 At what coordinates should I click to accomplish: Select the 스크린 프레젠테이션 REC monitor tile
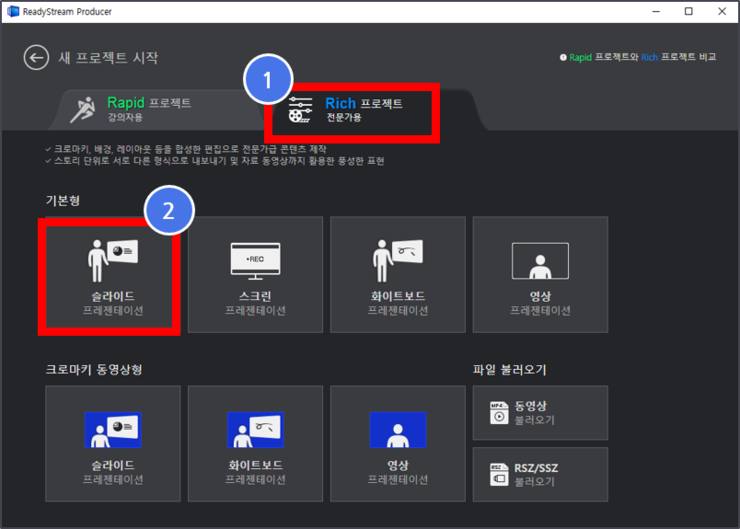(255, 275)
